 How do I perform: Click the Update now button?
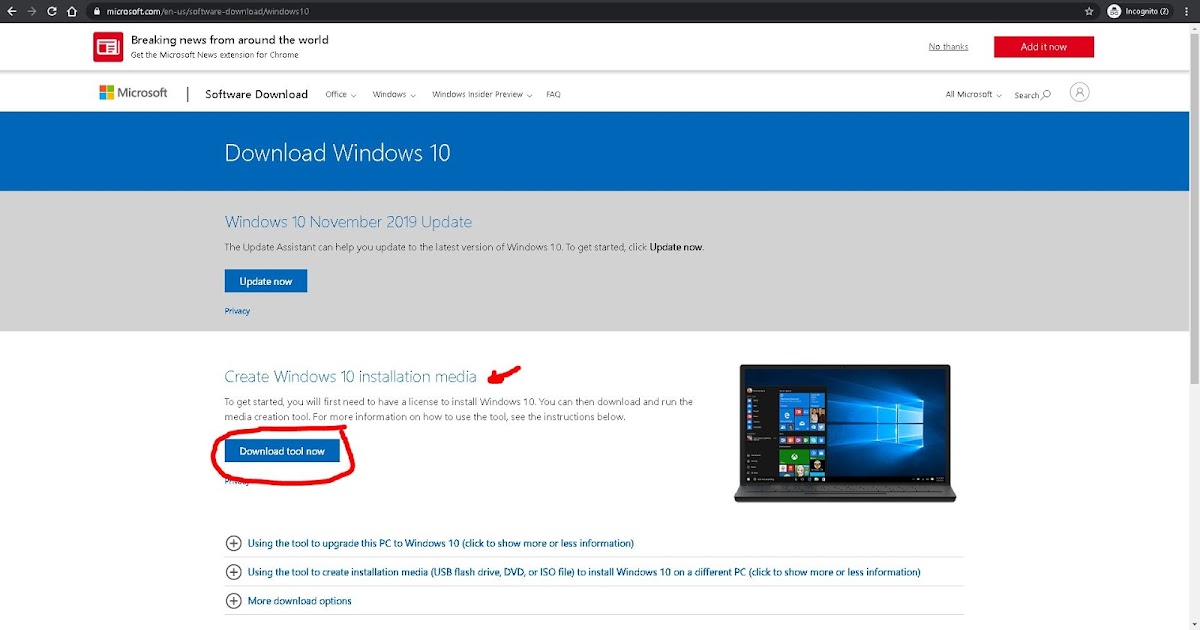tap(265, 281)
